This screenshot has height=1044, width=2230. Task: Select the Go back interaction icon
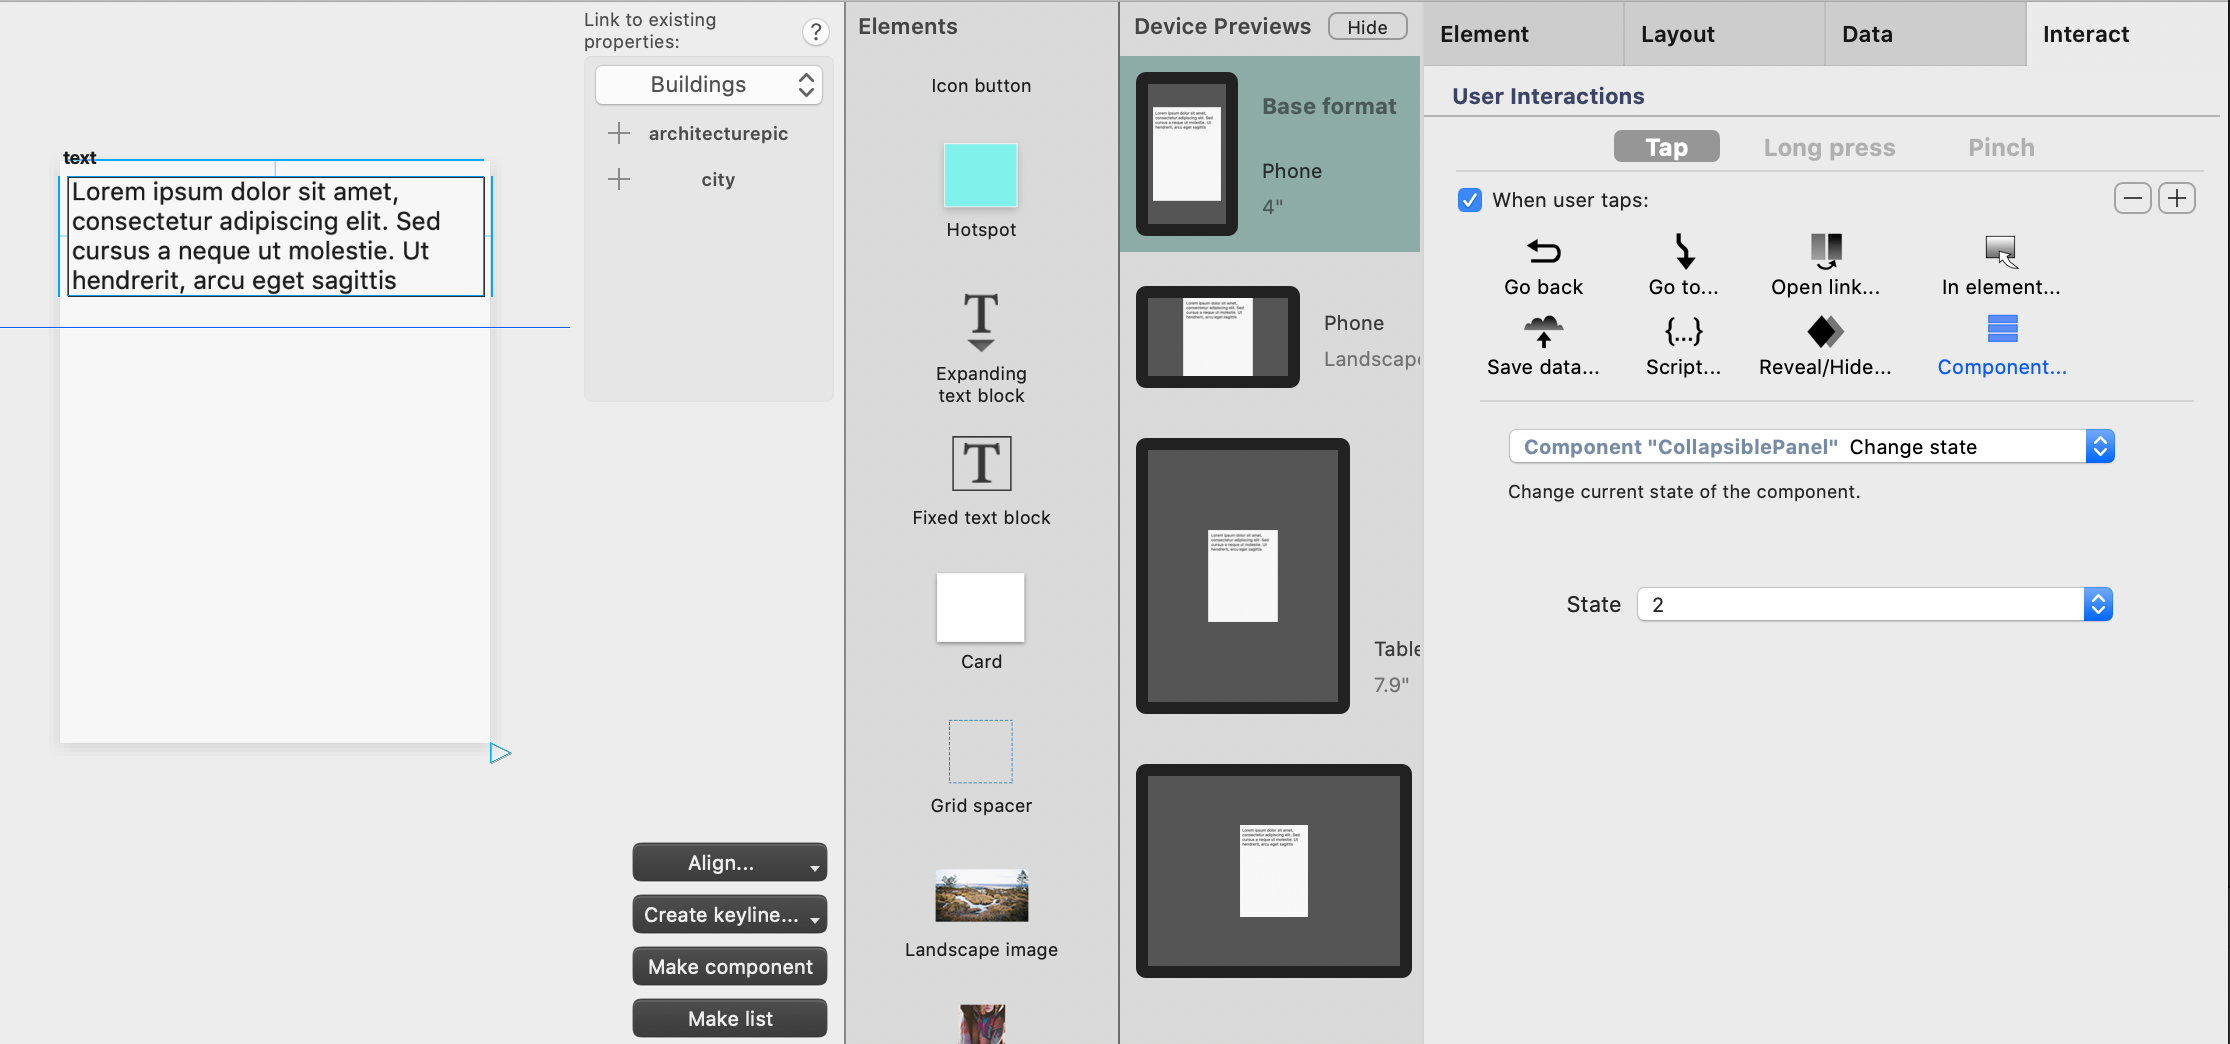(x=1543, y=252)
